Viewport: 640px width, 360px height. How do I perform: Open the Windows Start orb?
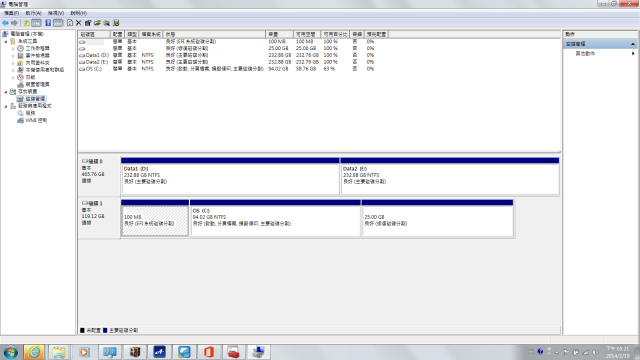(x=11, y=352)
